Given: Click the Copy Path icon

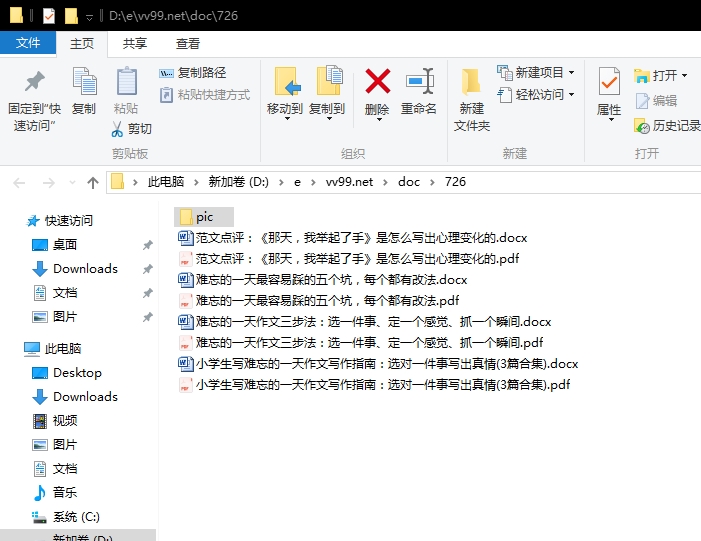Looking at the screenshot, I should pyautogui.click(x=166, y=73).
